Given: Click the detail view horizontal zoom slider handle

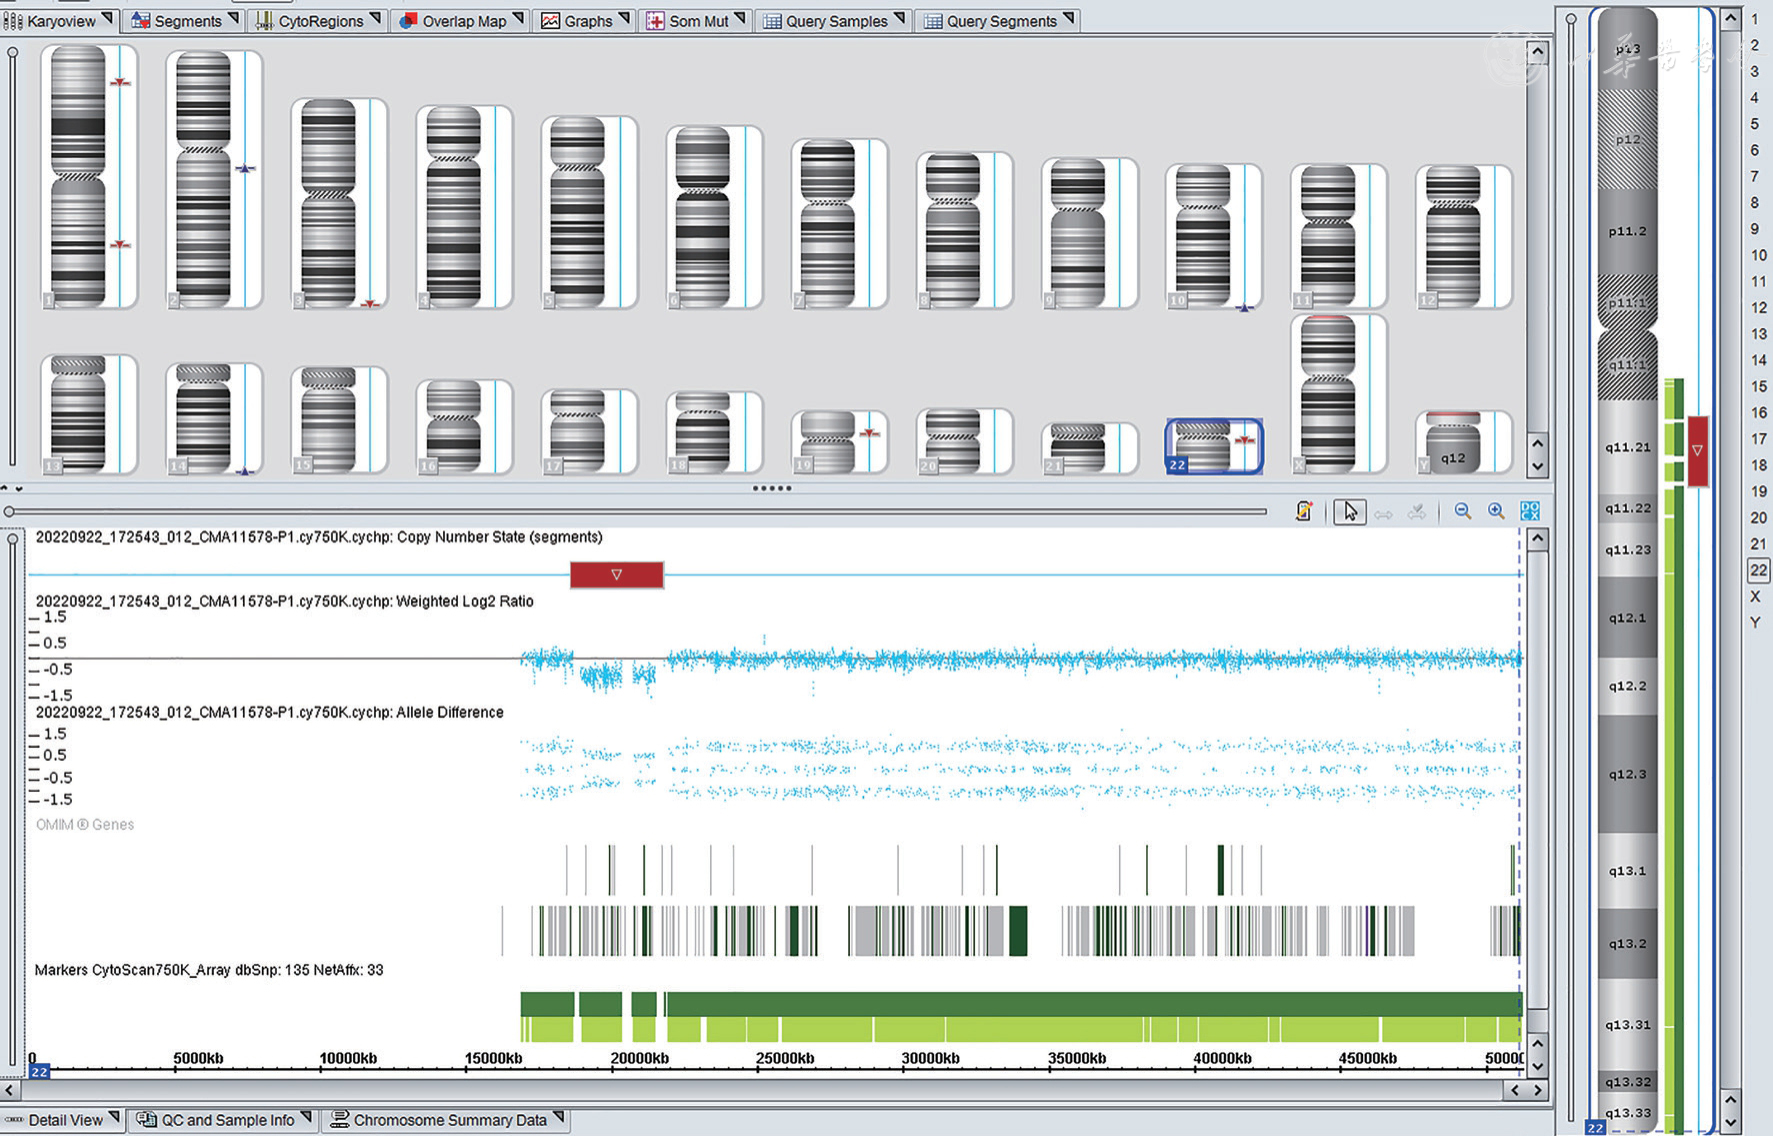Looking at the screenshot, I should (x=9, y=512).
